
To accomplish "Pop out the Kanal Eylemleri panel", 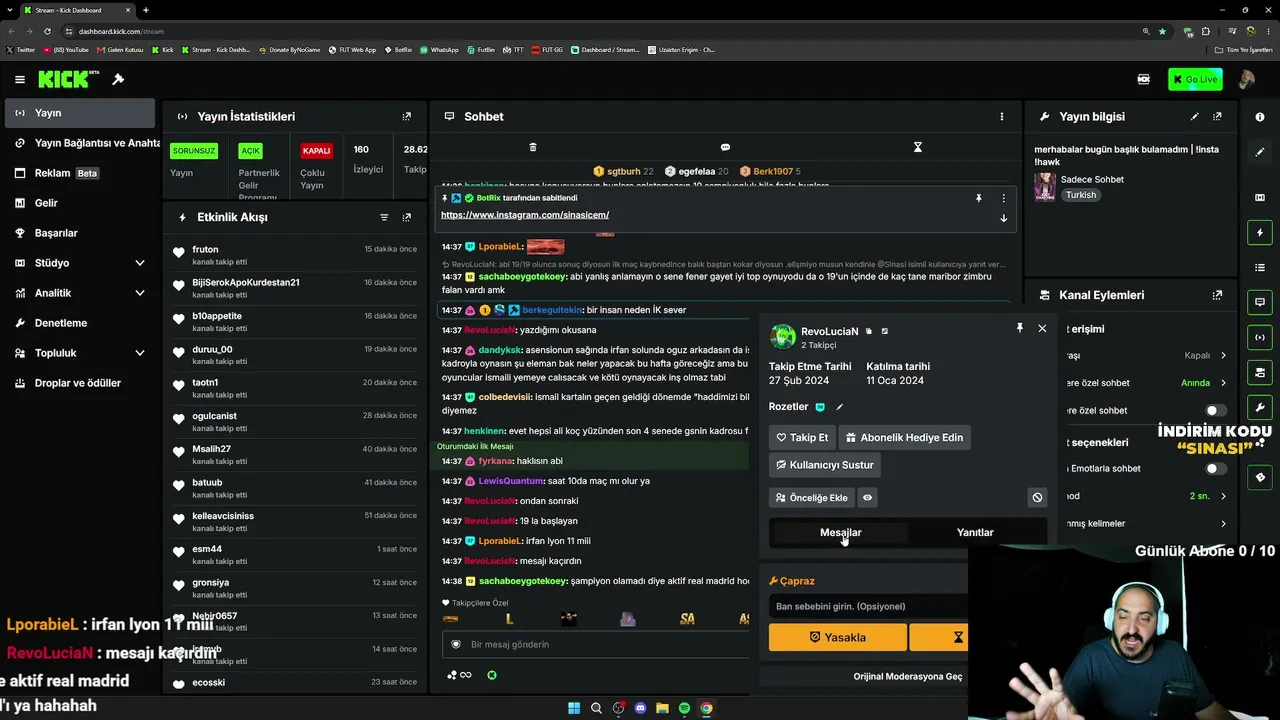I will coord(1217,295).
